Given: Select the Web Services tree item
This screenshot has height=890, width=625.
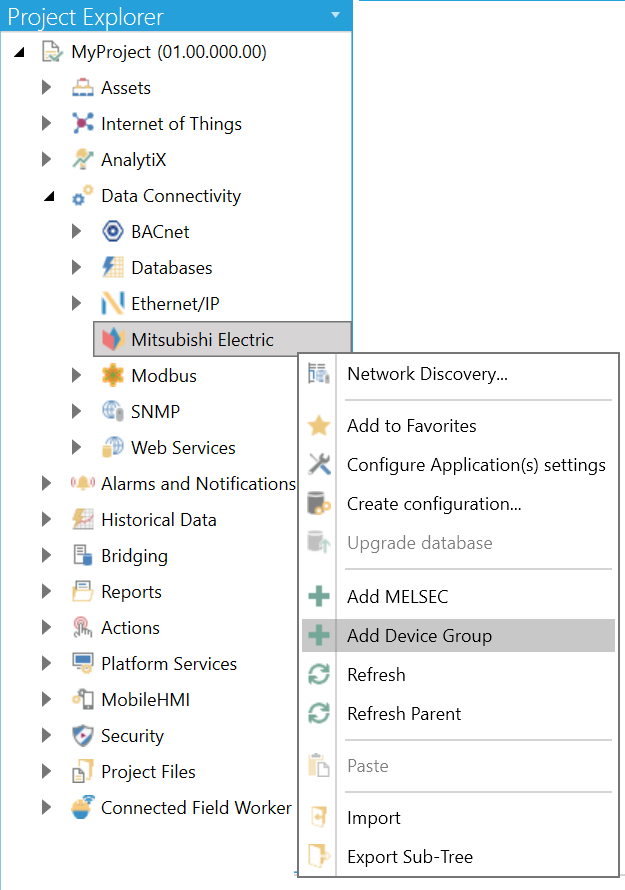Looking at the screenshot, I should (x=183, y=448).
